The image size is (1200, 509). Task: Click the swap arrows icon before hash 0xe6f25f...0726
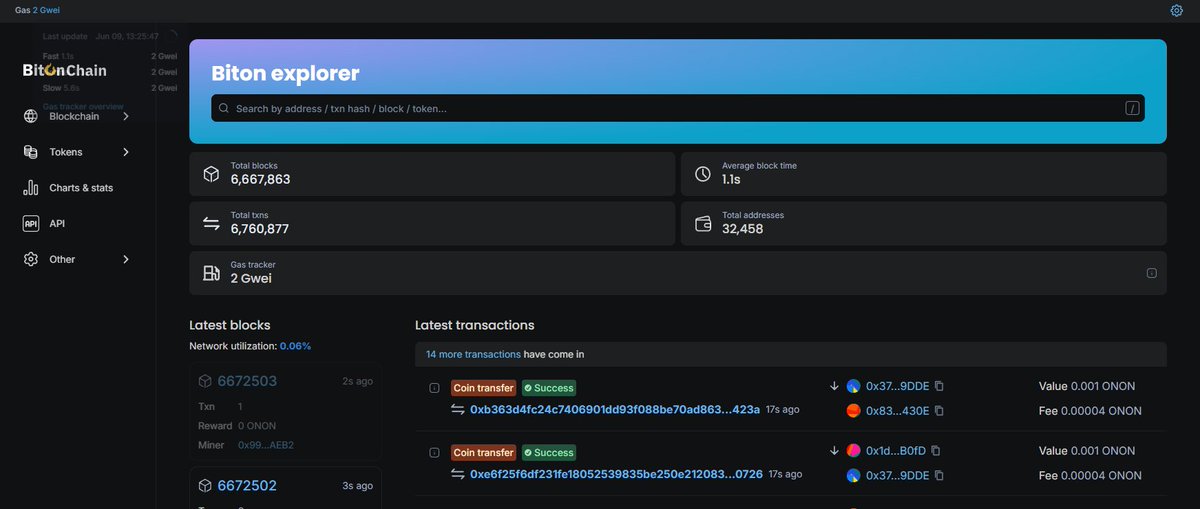pyautogui.click(x=458, y=475)
